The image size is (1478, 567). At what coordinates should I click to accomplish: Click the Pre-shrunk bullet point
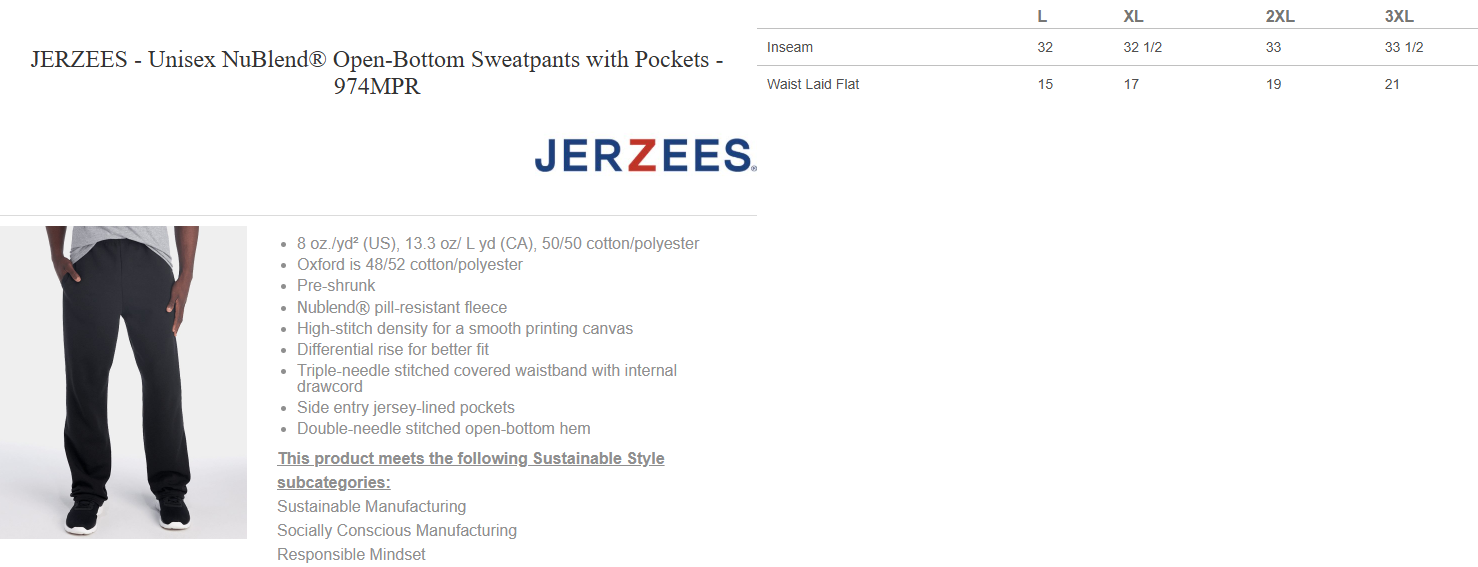coord(336,286)
